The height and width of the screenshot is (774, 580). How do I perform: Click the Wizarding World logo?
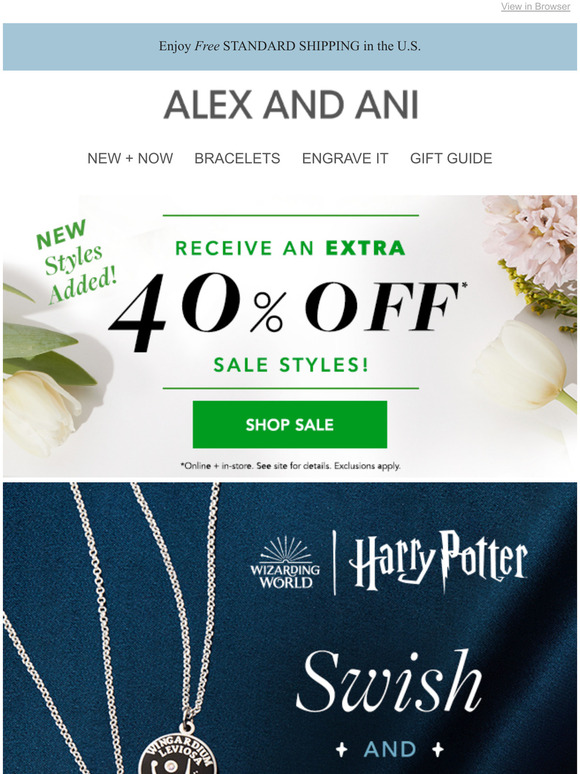coord(285,562)
